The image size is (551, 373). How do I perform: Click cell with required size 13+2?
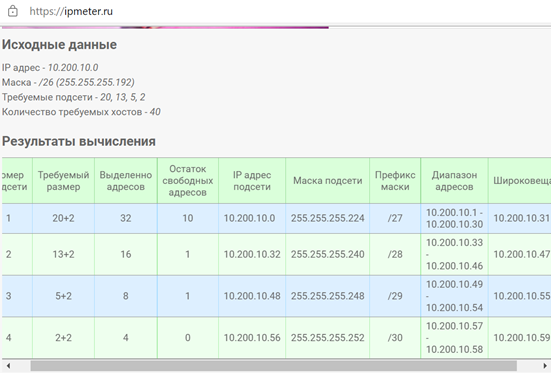pos(63,254)
